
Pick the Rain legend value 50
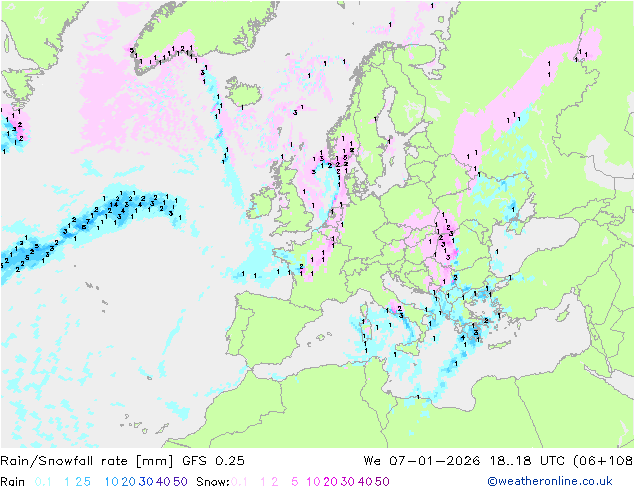point(180,482)
